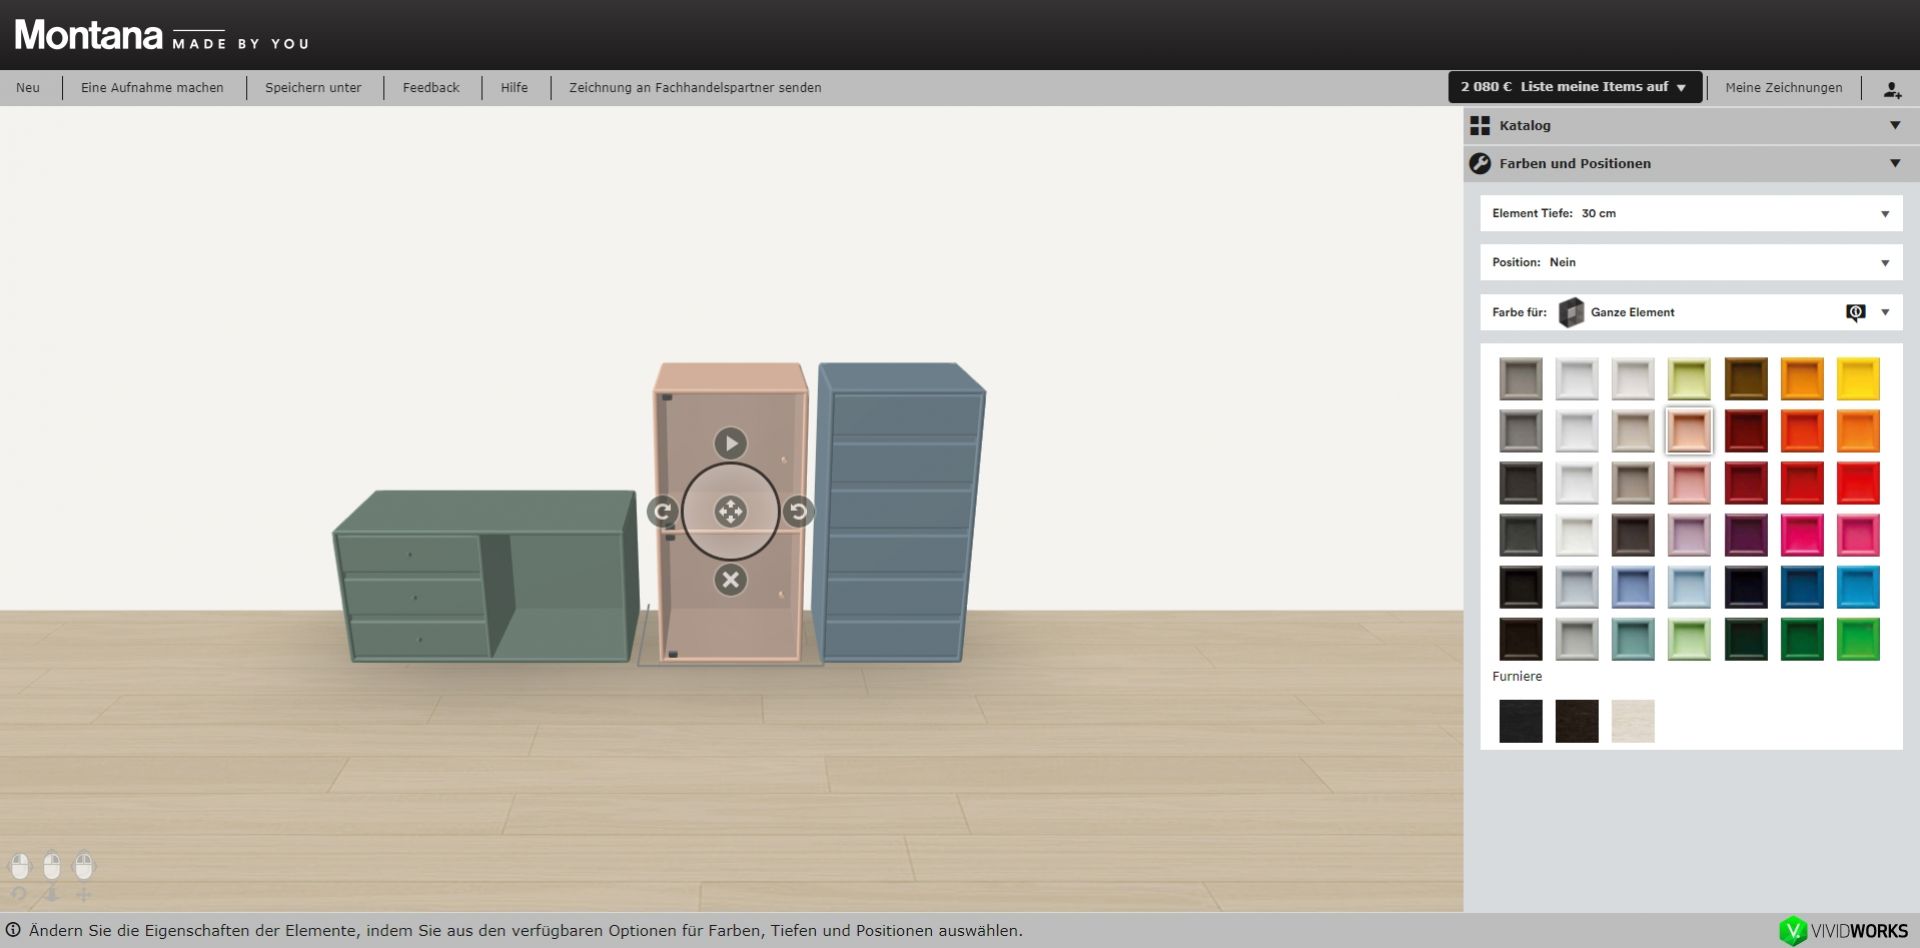Click Speichern unter in the menu bar

(313, 88)
